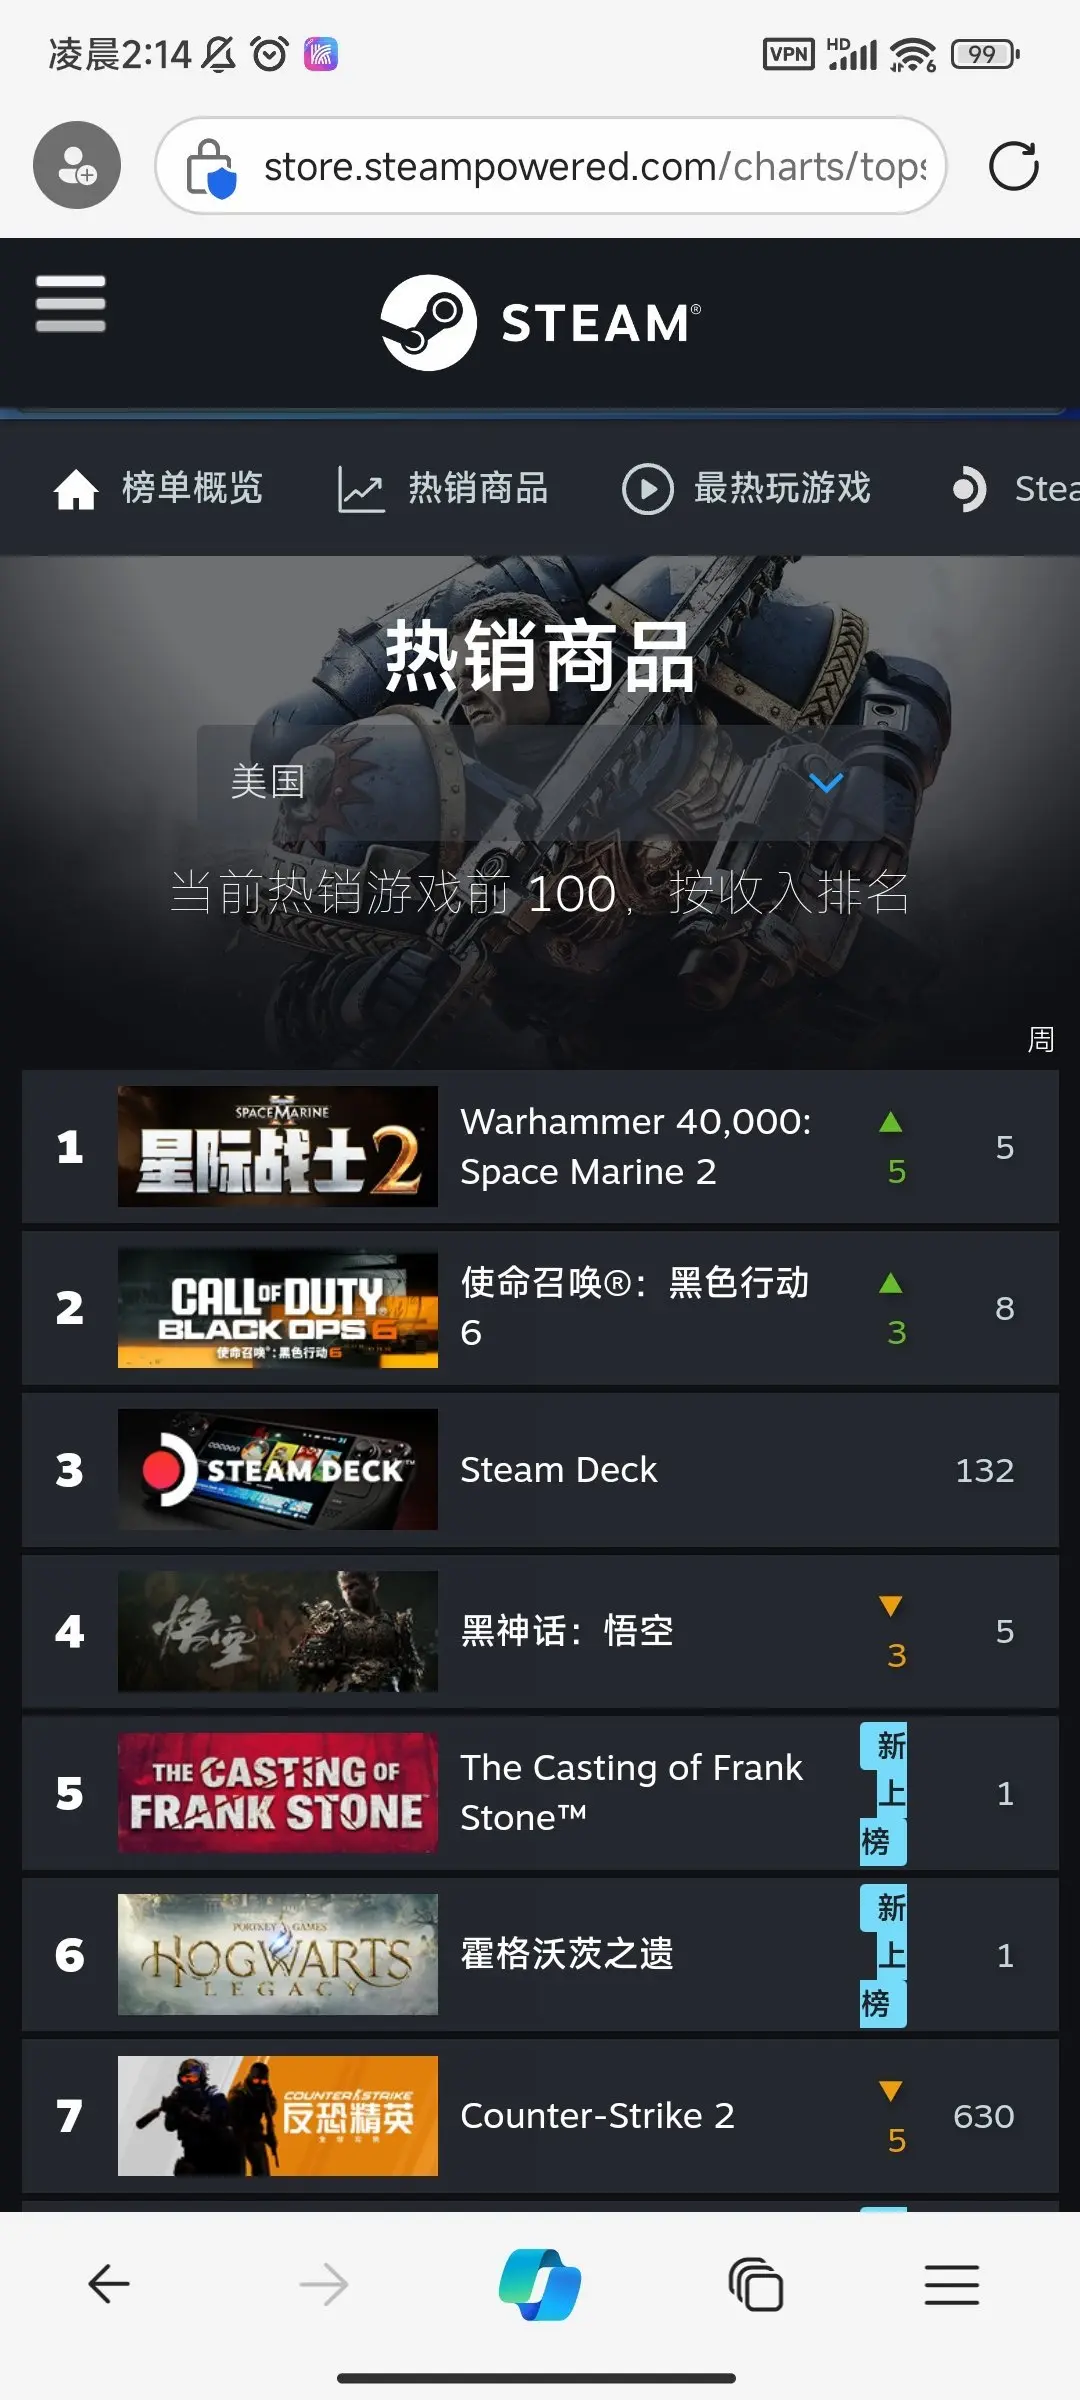Tap the Steam logo

point(540,322)
